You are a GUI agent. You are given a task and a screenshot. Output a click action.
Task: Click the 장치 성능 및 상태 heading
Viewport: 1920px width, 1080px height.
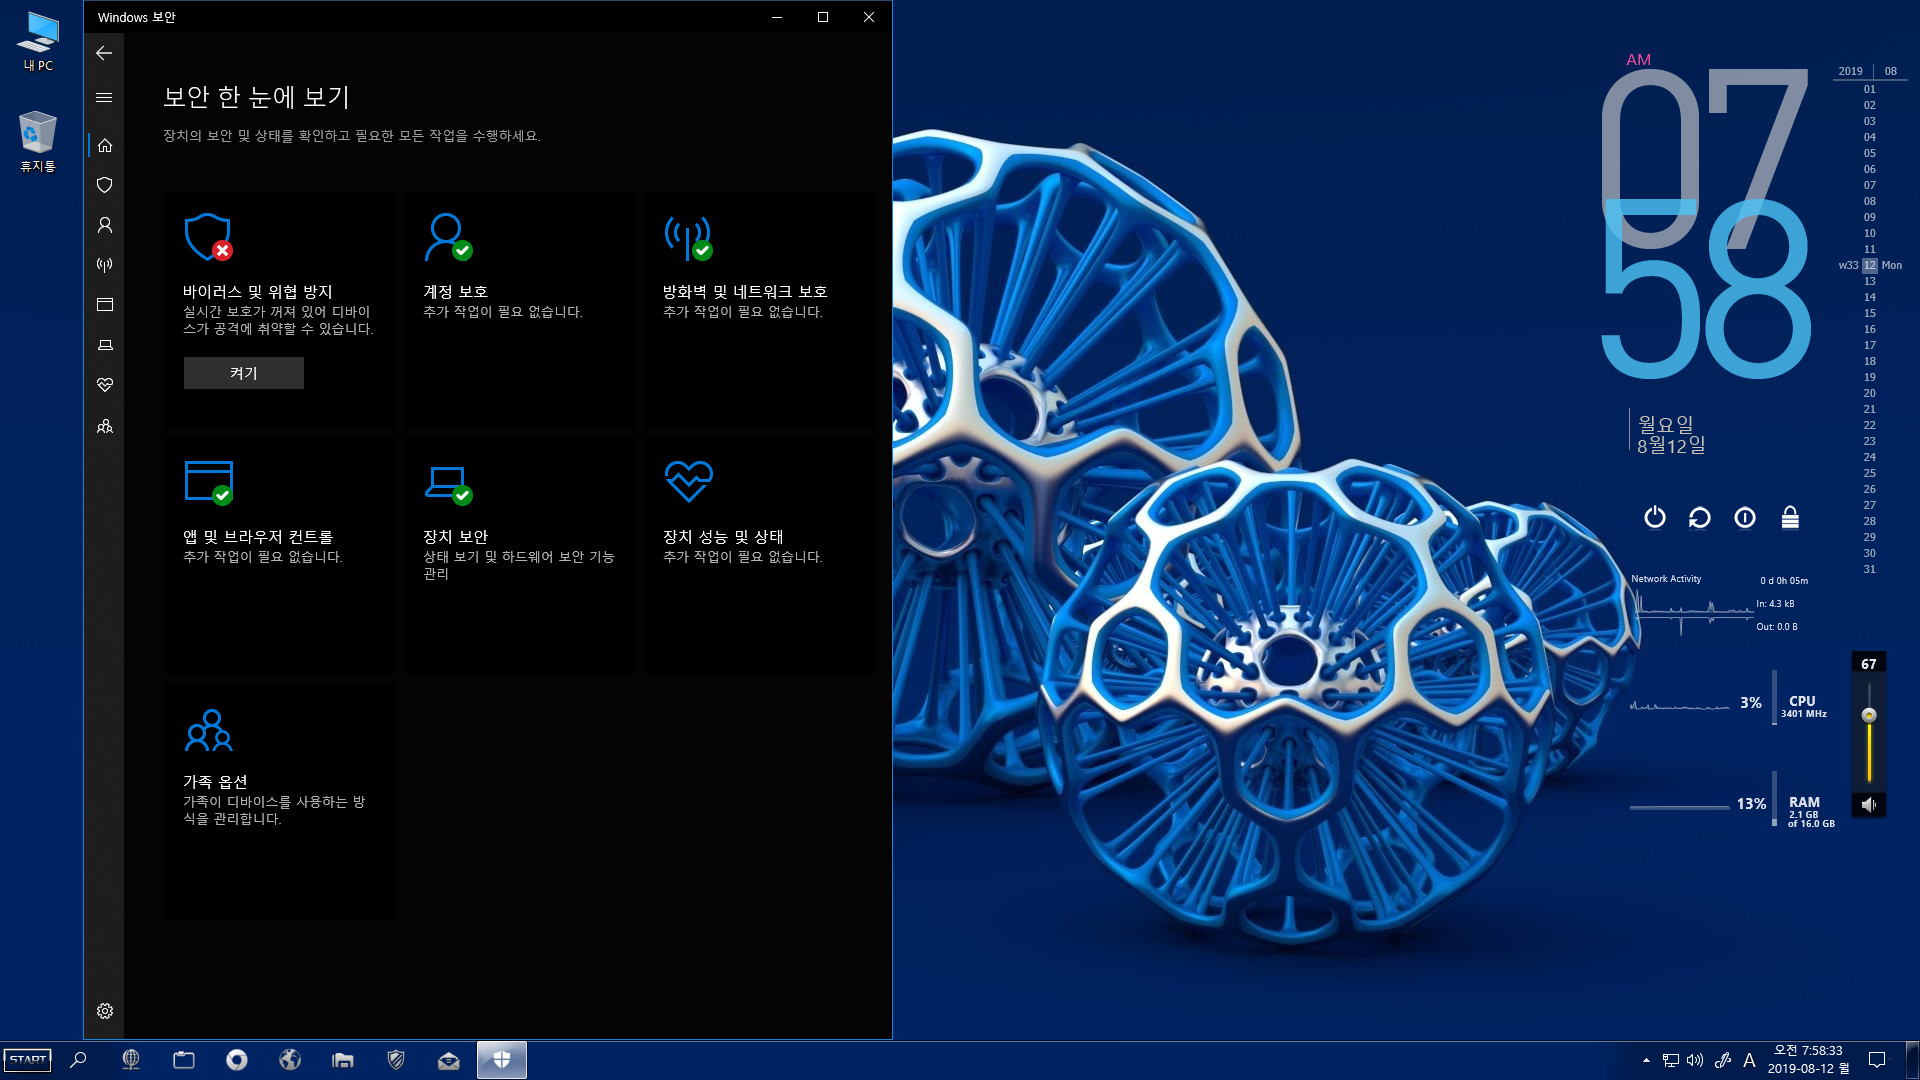(723, 536)
